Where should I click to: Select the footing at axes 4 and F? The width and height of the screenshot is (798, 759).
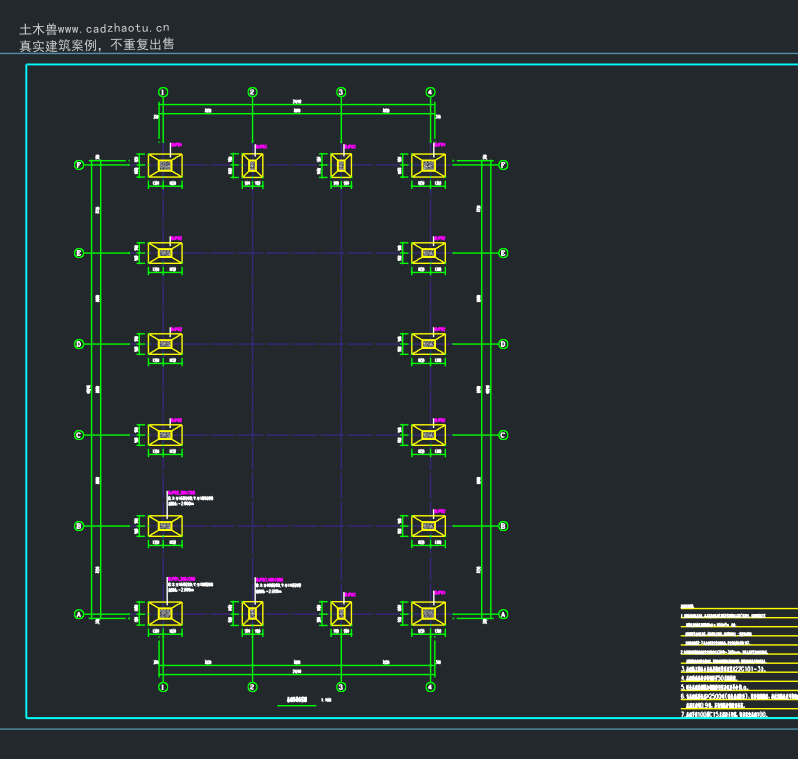pyautogui.click(x=429, y=165)
